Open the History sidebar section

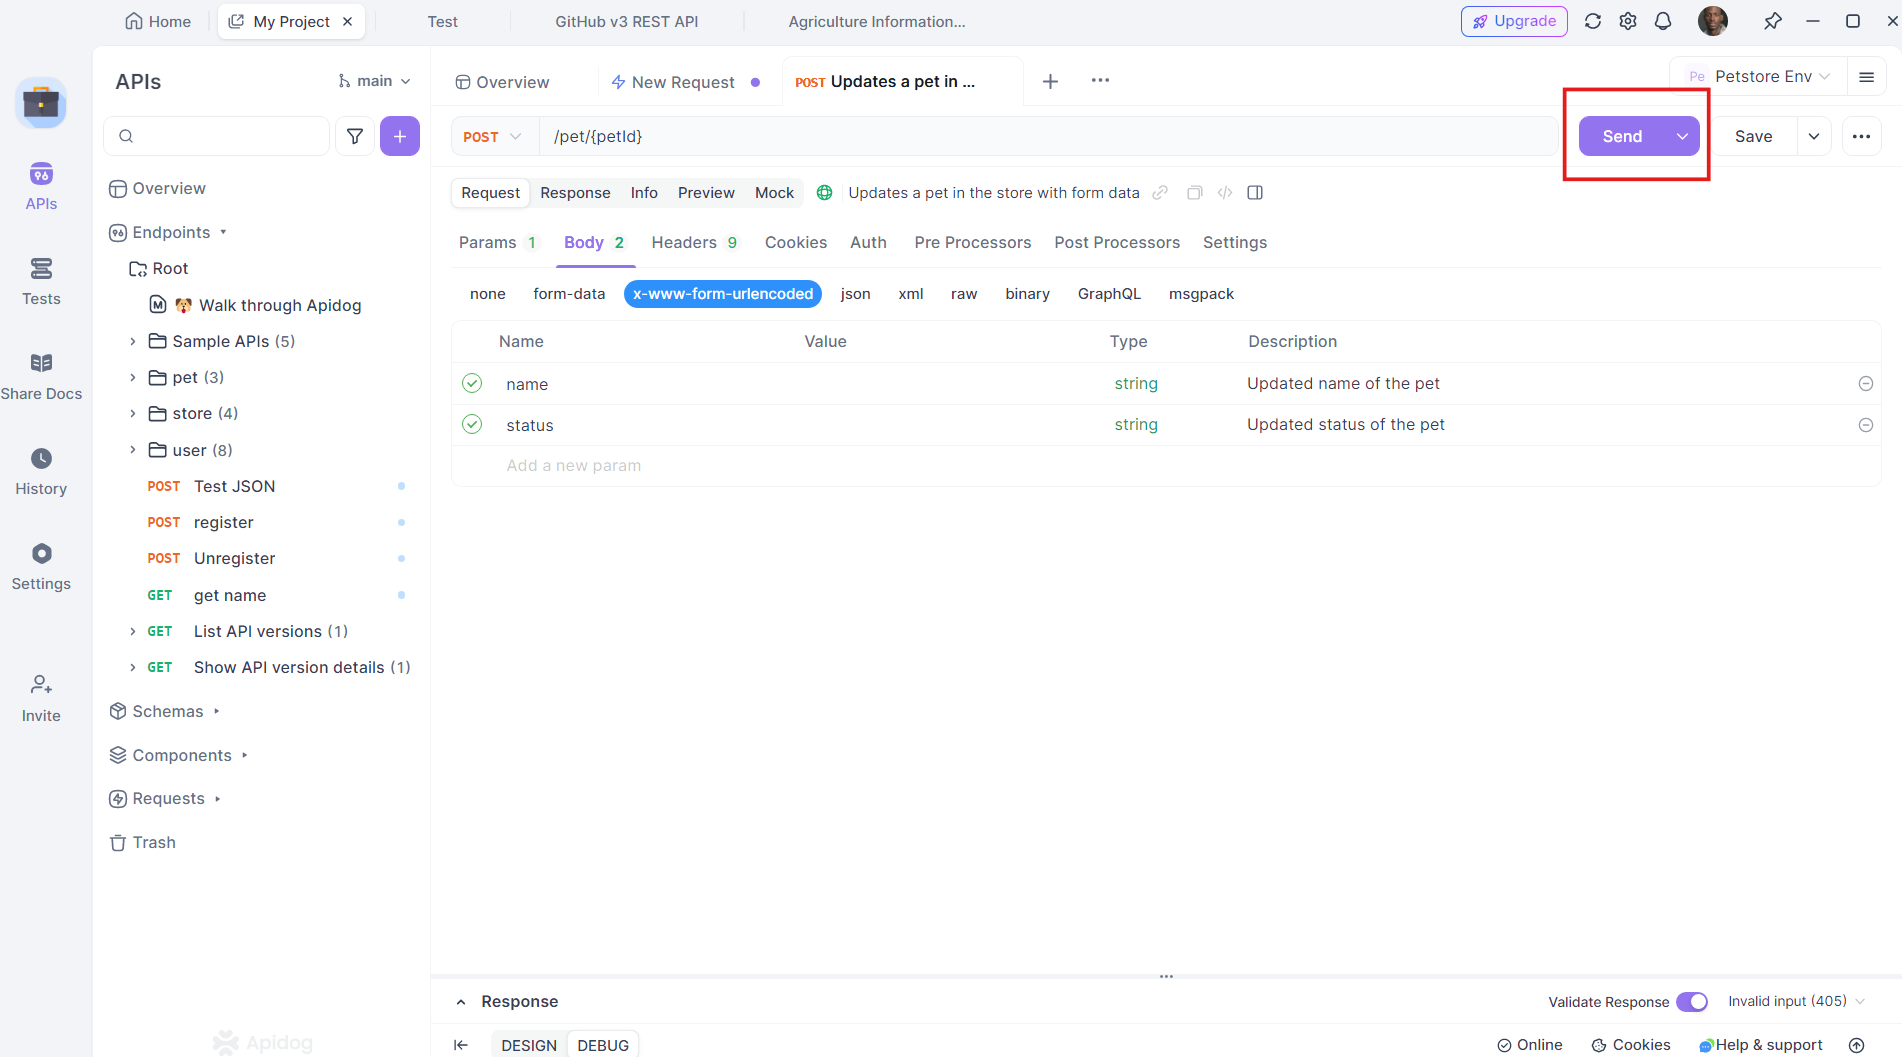(41, 471)
